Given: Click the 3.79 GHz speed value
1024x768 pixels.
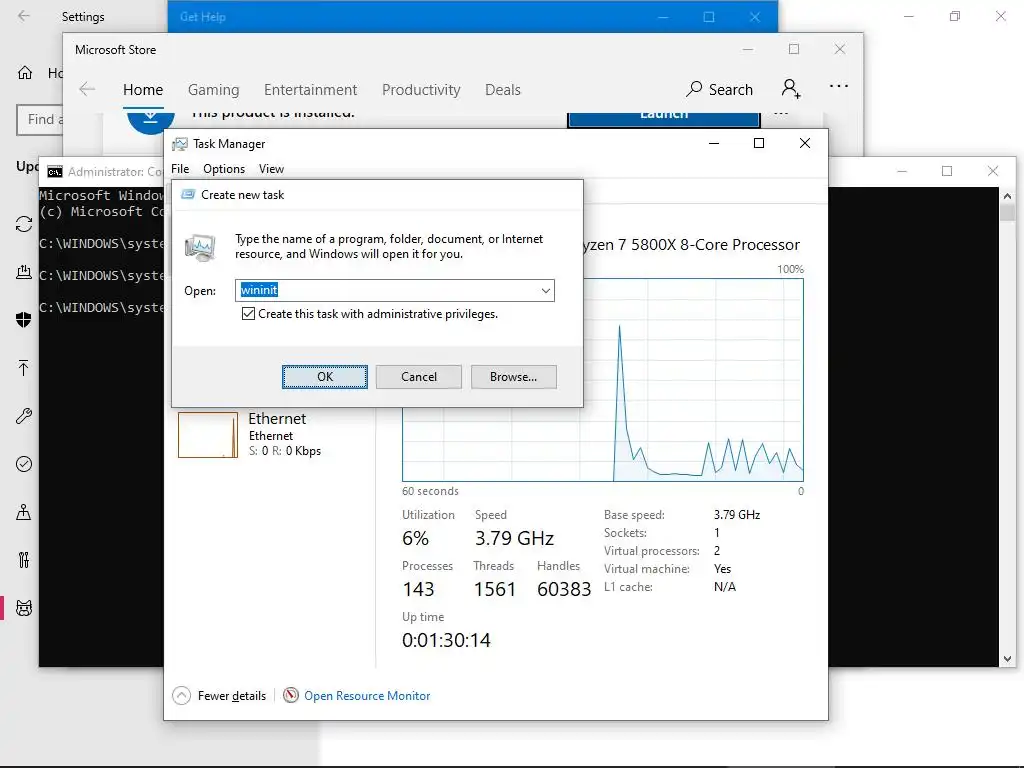Looking at the screenshot, I should pos(515,538).
